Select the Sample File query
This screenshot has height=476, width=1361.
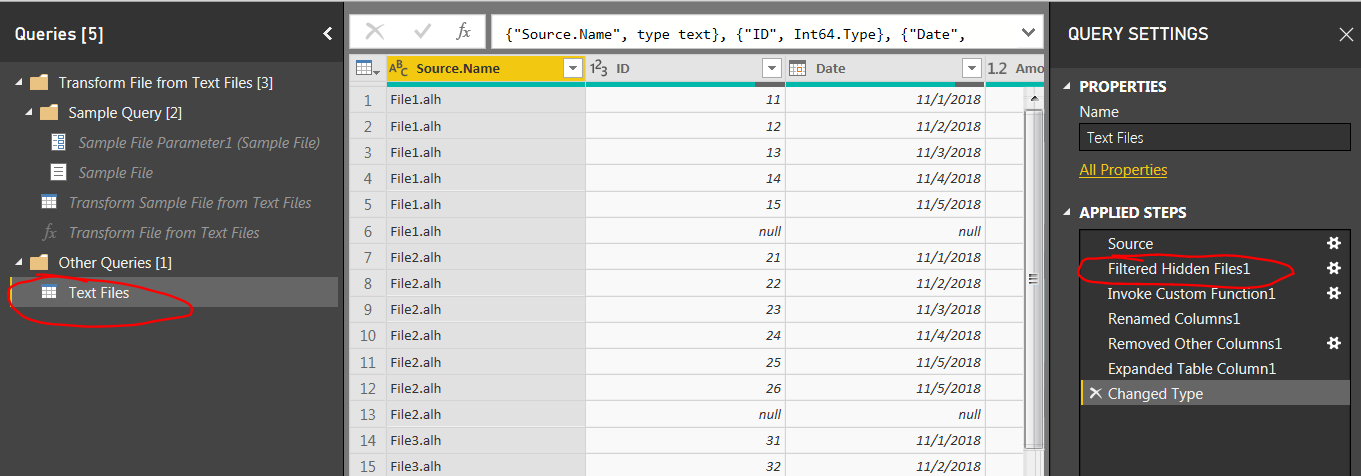(x=116, y=173)
